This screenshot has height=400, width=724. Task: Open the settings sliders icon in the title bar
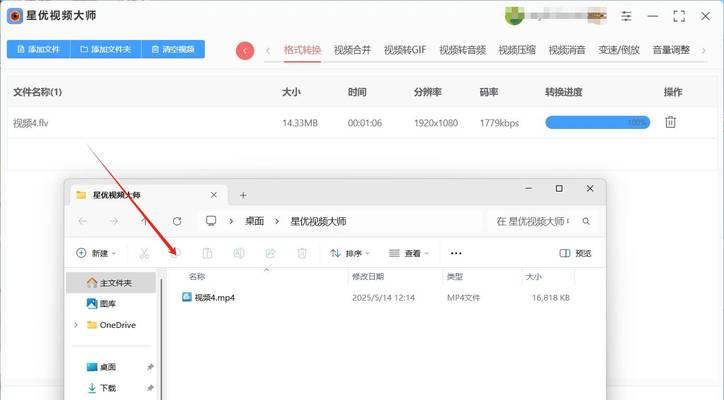tap(626, 17)
